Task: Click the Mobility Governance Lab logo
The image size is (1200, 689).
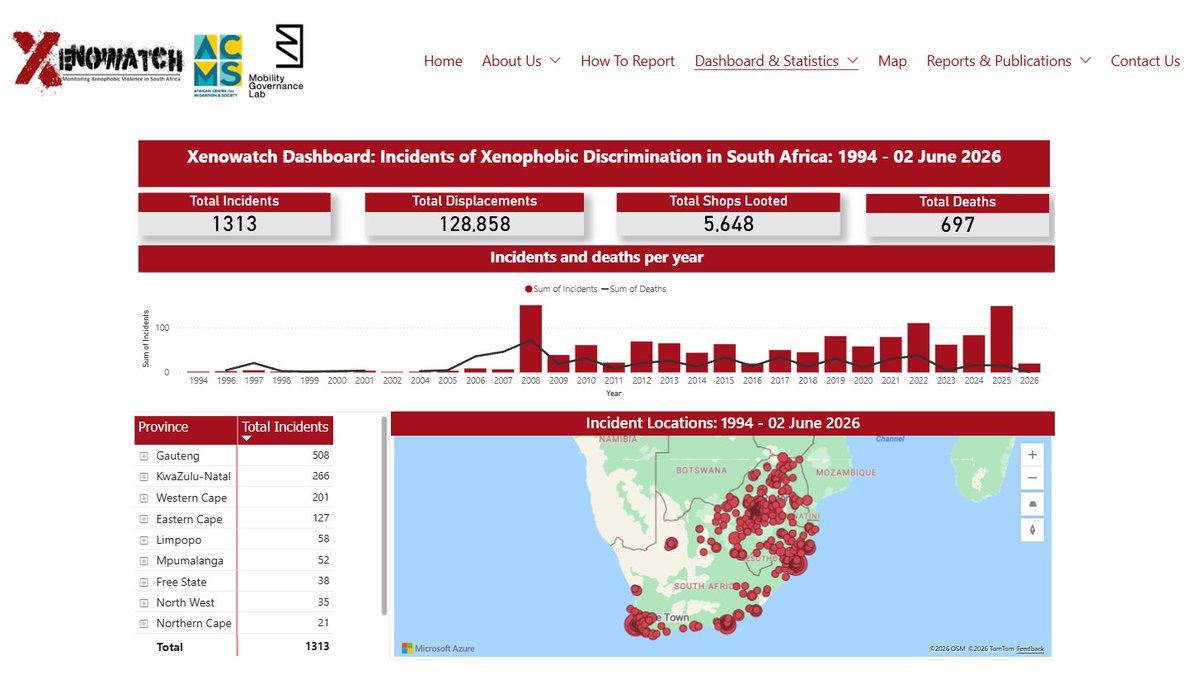Action: [x=276, y=61]
